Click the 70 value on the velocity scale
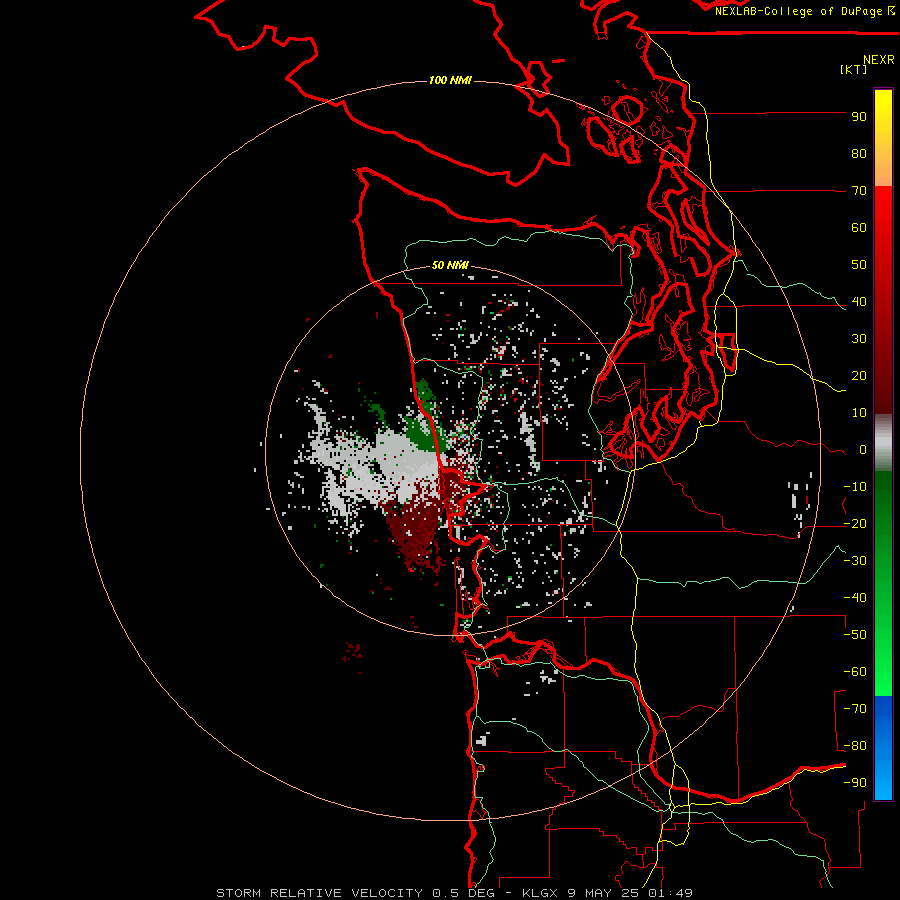The width and height of the screenshot is (900, 900). tap(859, 191)
